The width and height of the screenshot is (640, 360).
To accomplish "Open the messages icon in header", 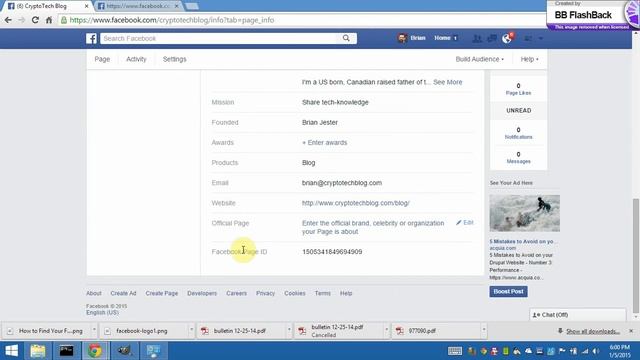I will click(492, 38).
